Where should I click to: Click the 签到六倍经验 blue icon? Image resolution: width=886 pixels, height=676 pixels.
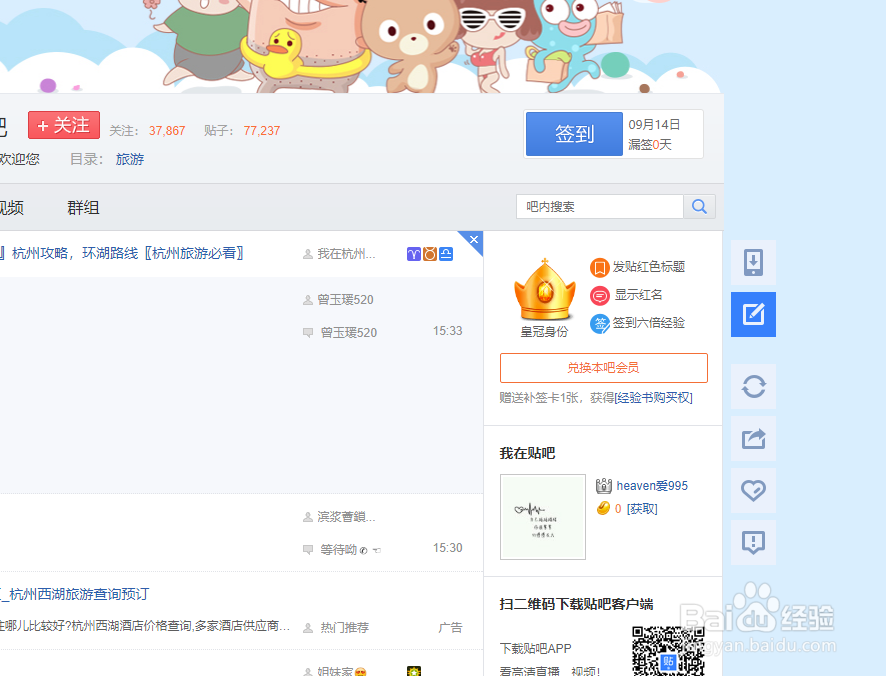pos(600,324)
